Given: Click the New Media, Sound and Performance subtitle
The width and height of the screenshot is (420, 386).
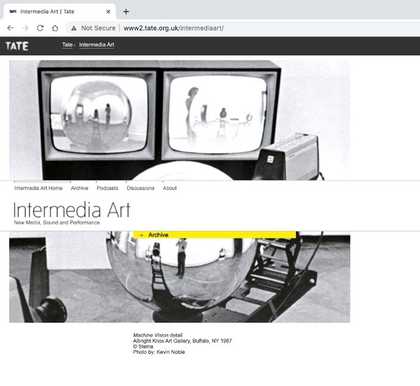Looking at the screenshot, I should click(x=57, y=222).
